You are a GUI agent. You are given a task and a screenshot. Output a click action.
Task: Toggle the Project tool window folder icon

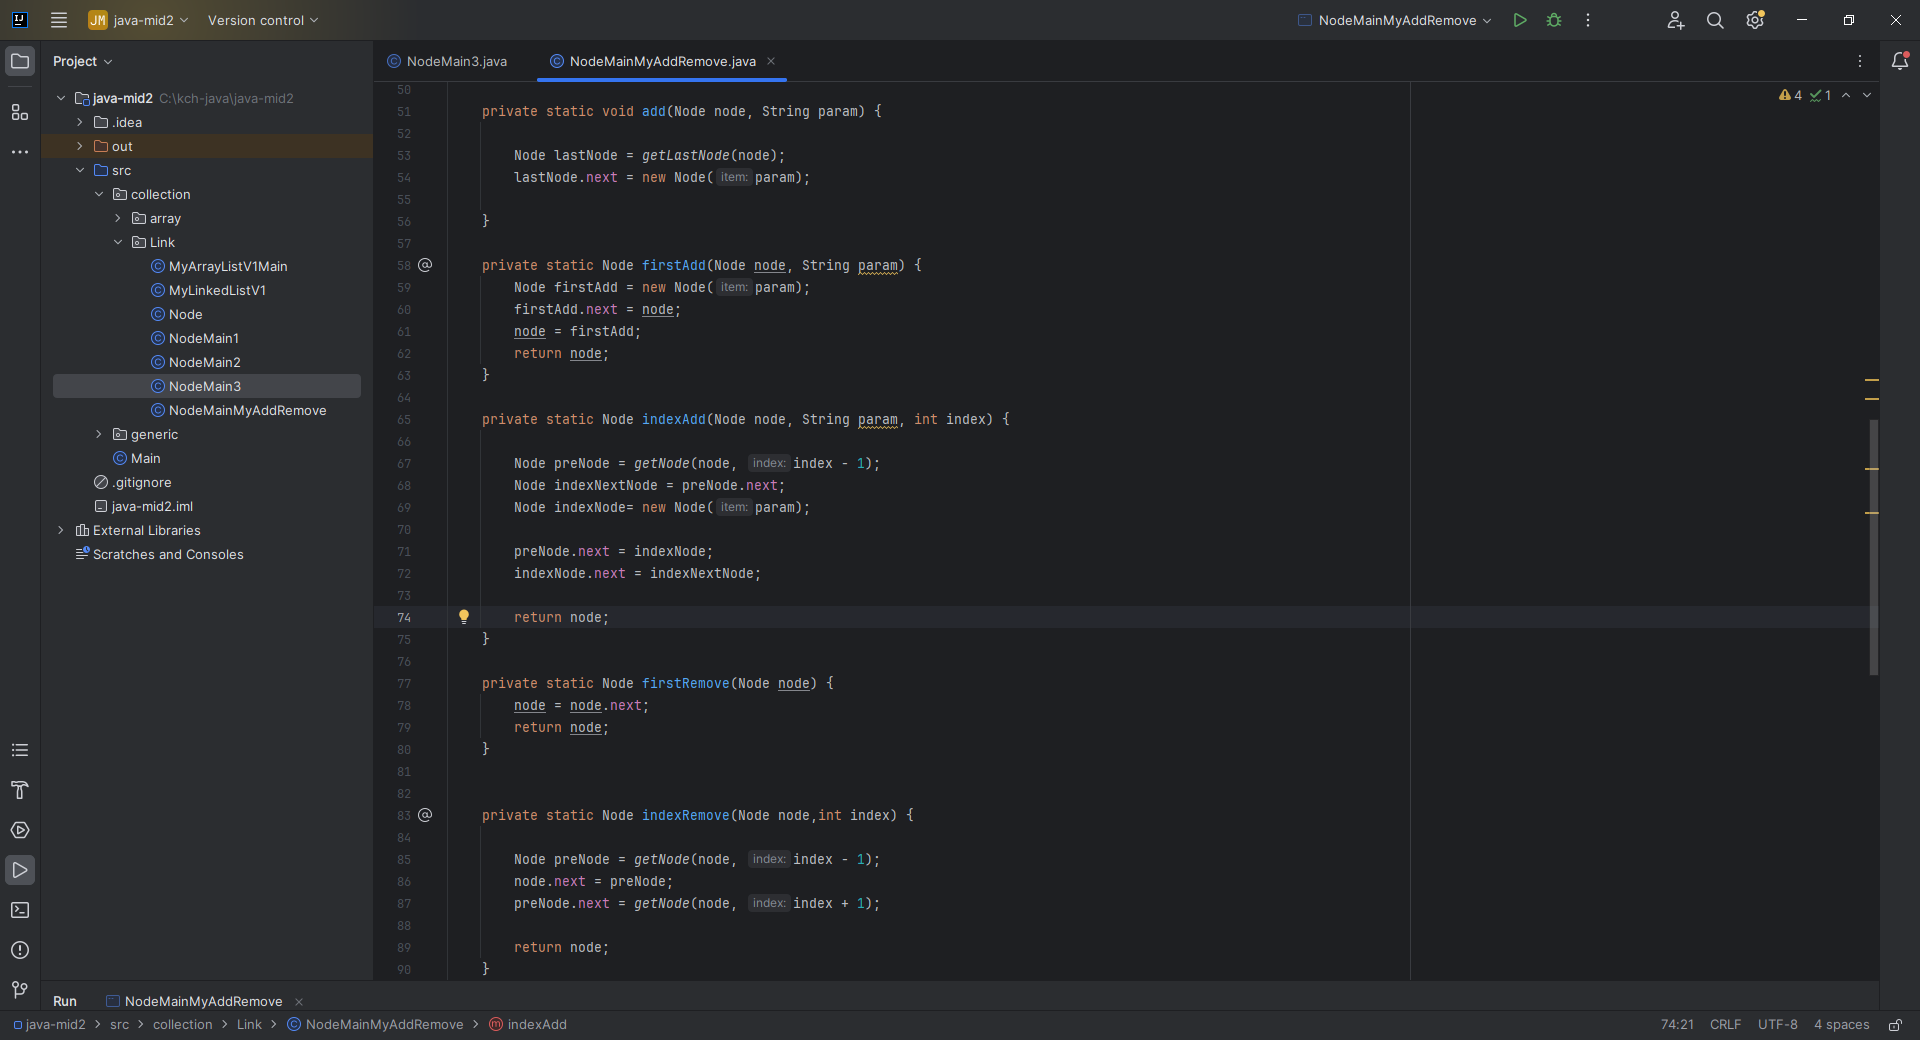coord(20,61)
